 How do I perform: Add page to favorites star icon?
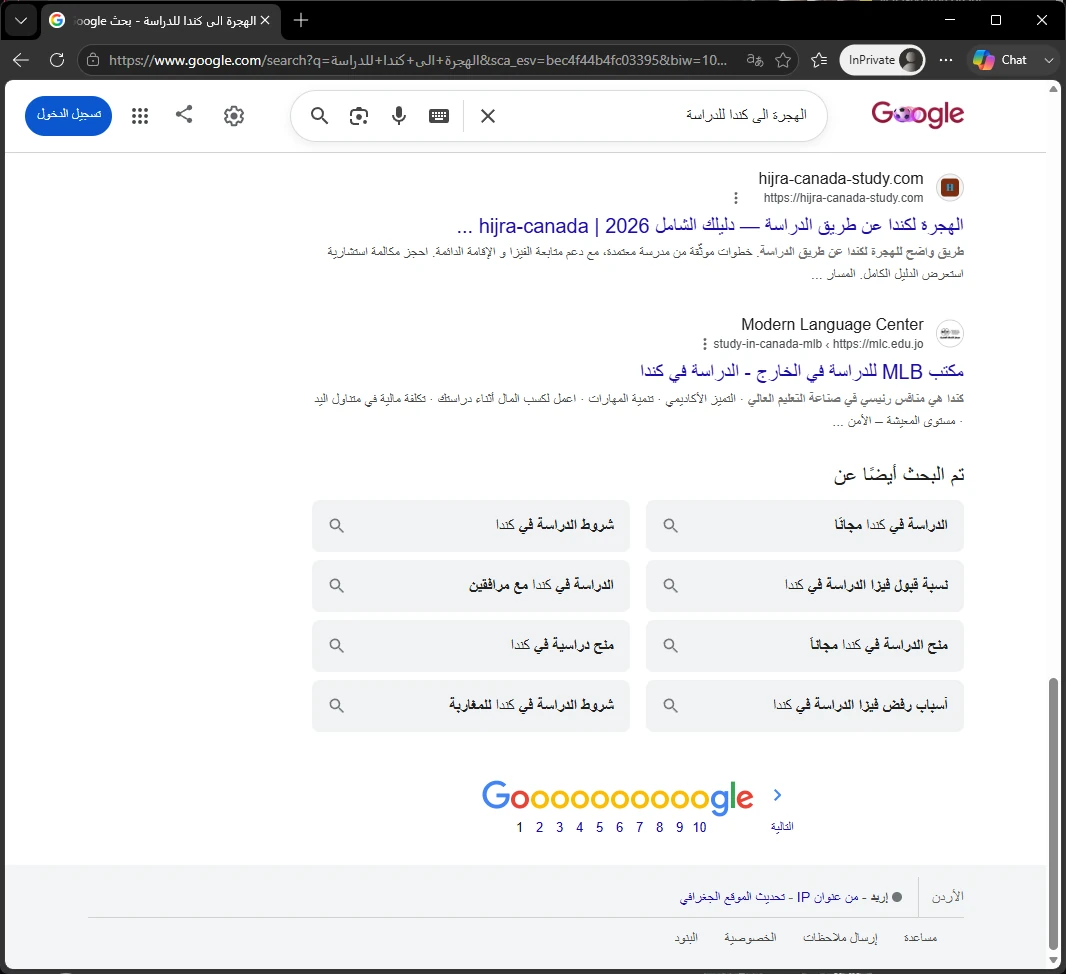pyautogui.click(x=783, y=60)
